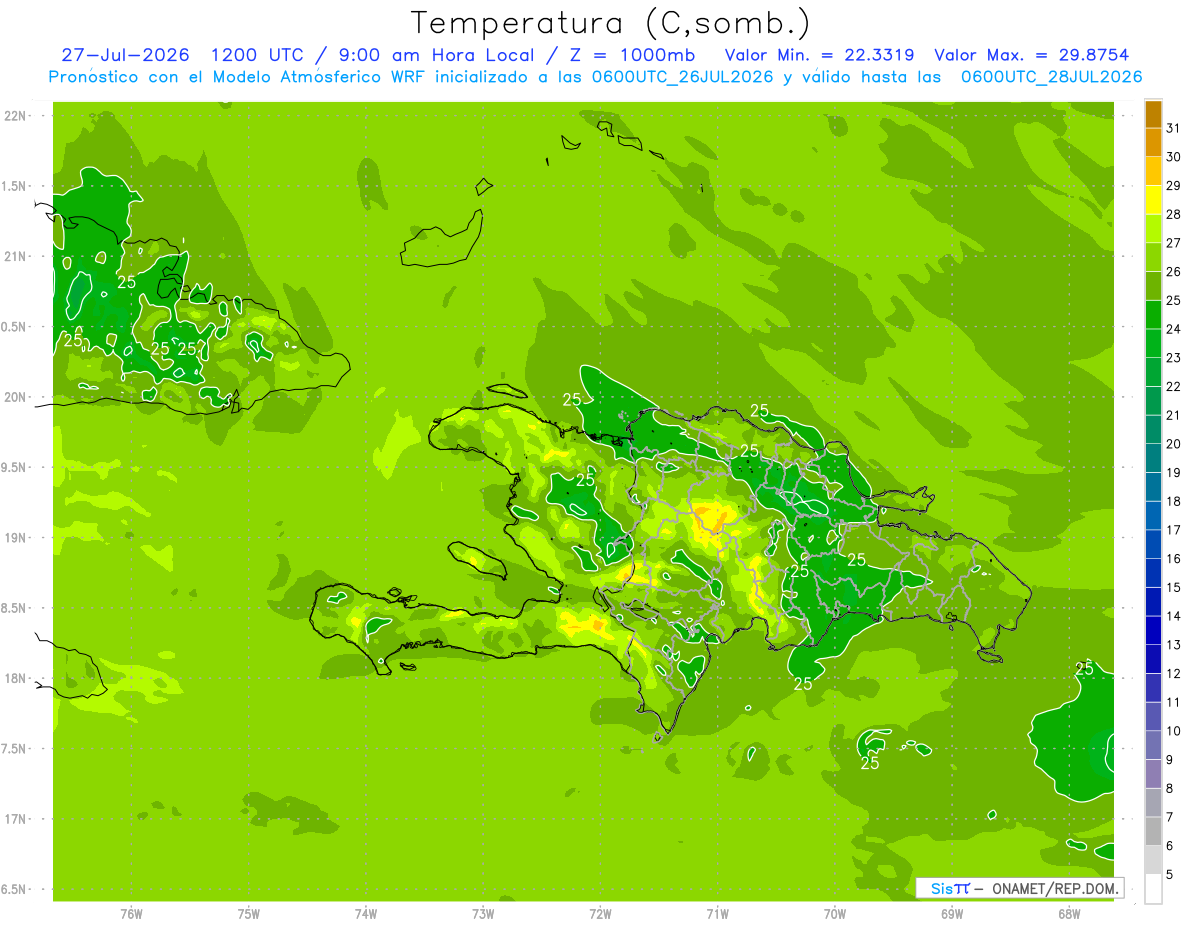The height and width of the screenshot is (927, 1200).
Task: Click the value 8 on the color scale
Action: 1170,789
